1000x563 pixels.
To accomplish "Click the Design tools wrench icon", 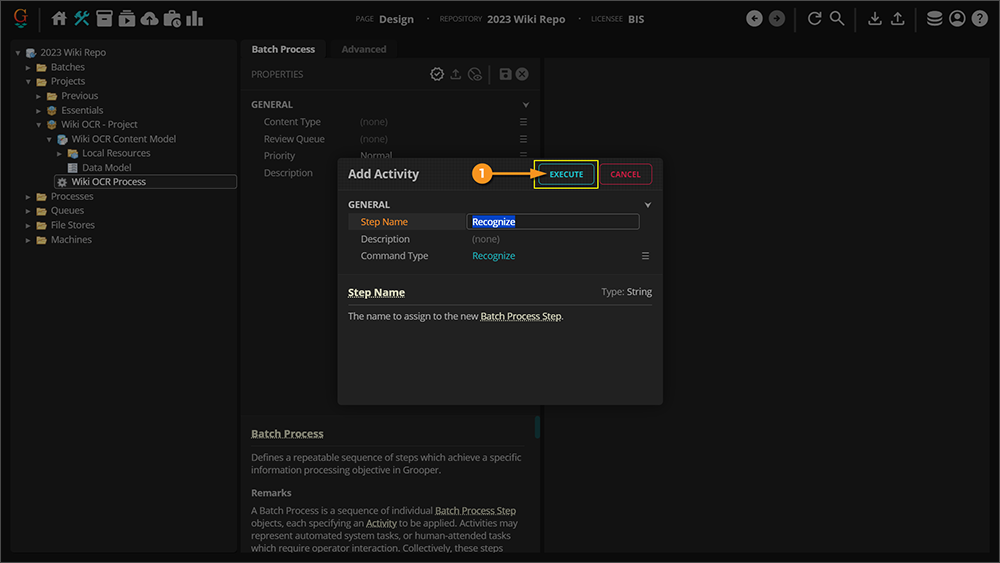I will (x=82, y=19).
